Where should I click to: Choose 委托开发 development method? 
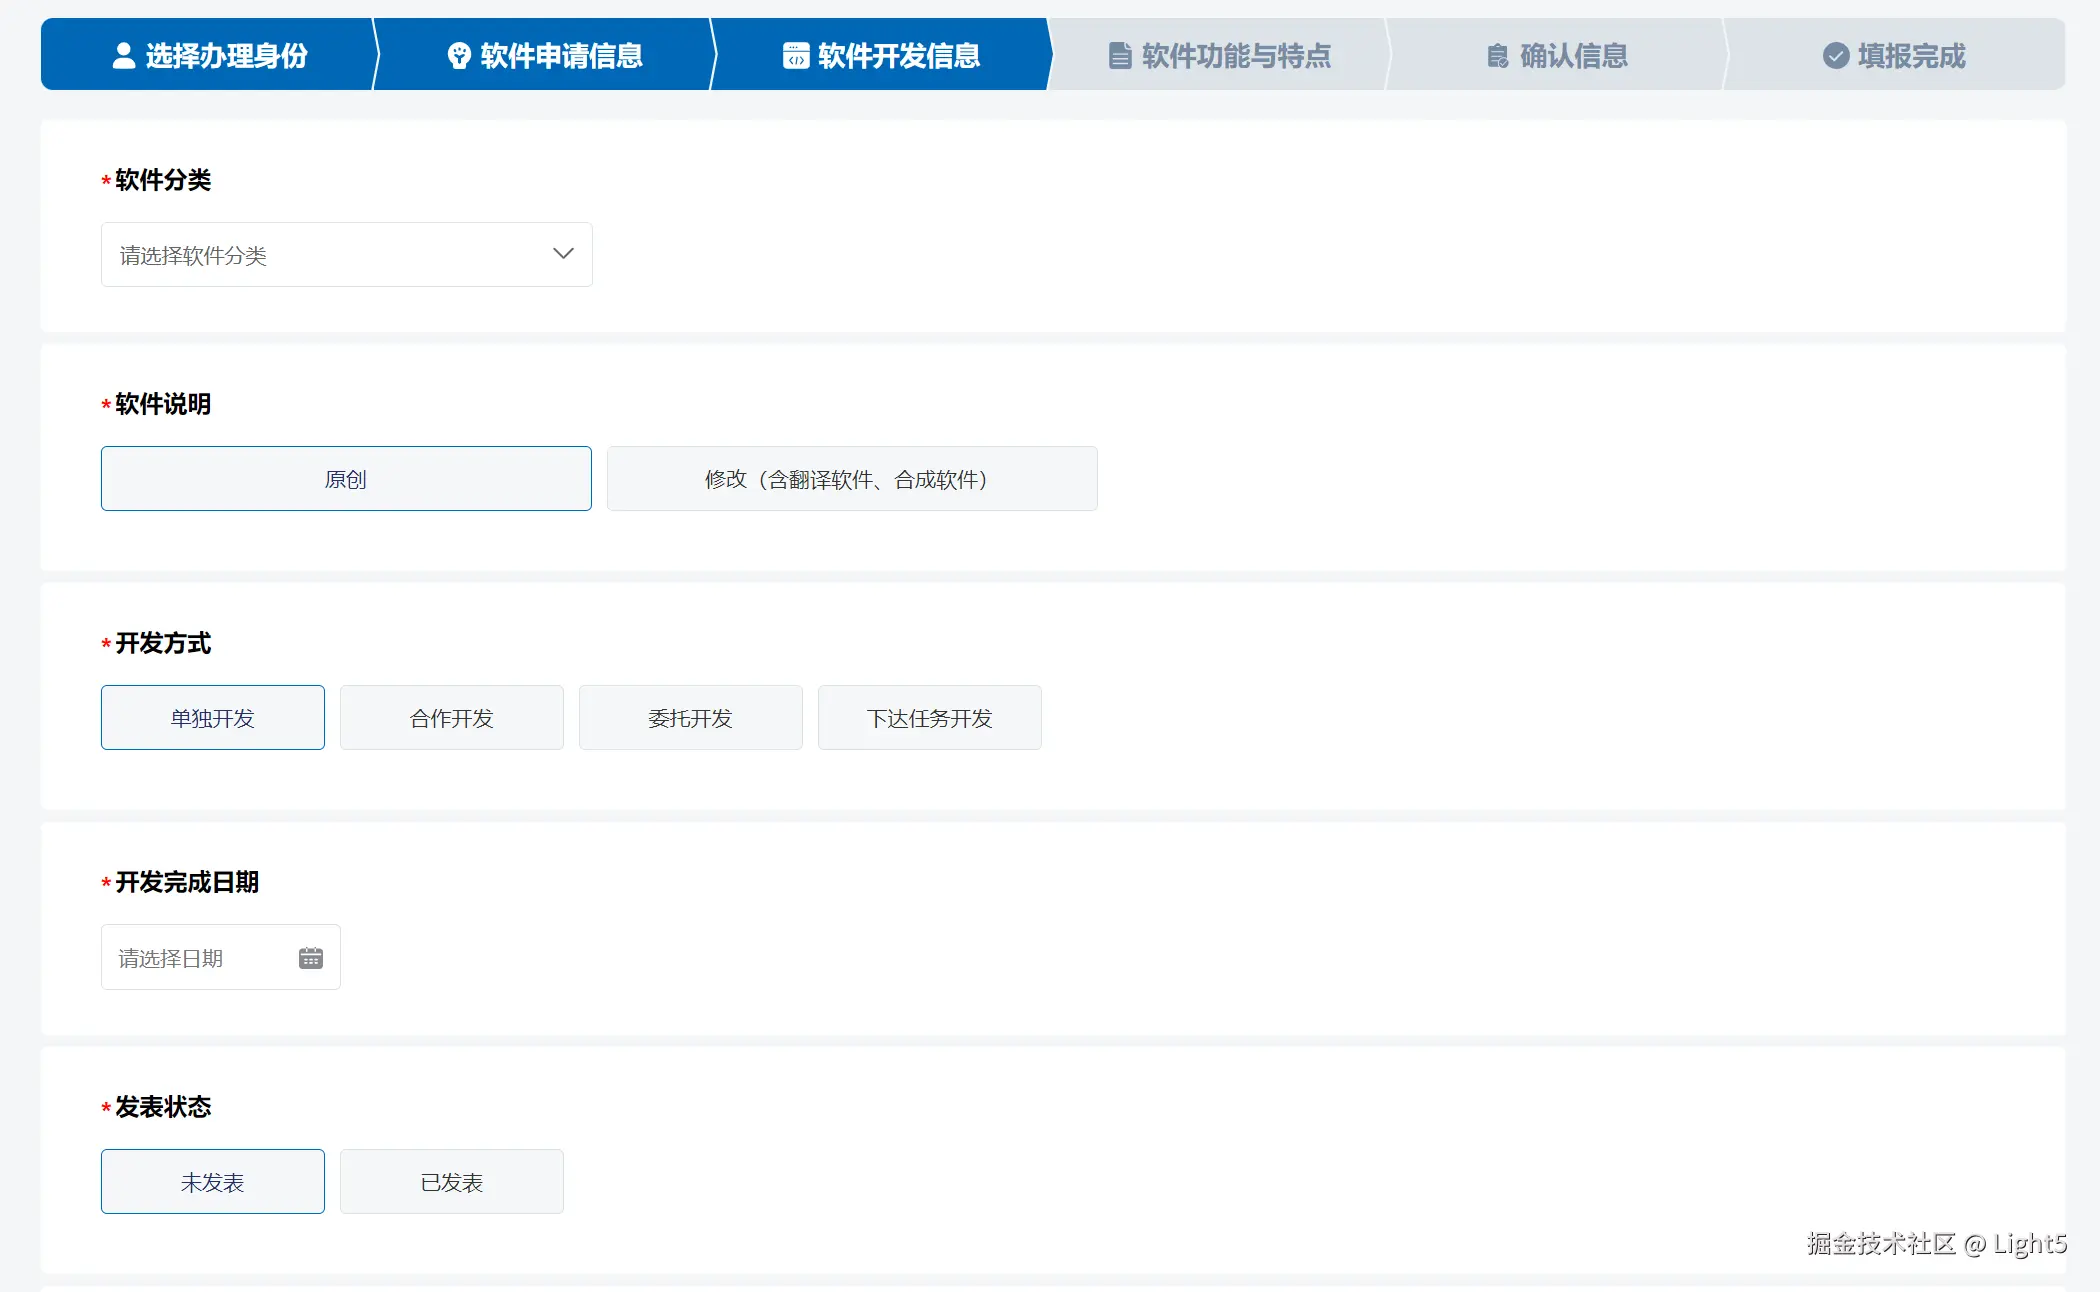[x=690, y=718]
